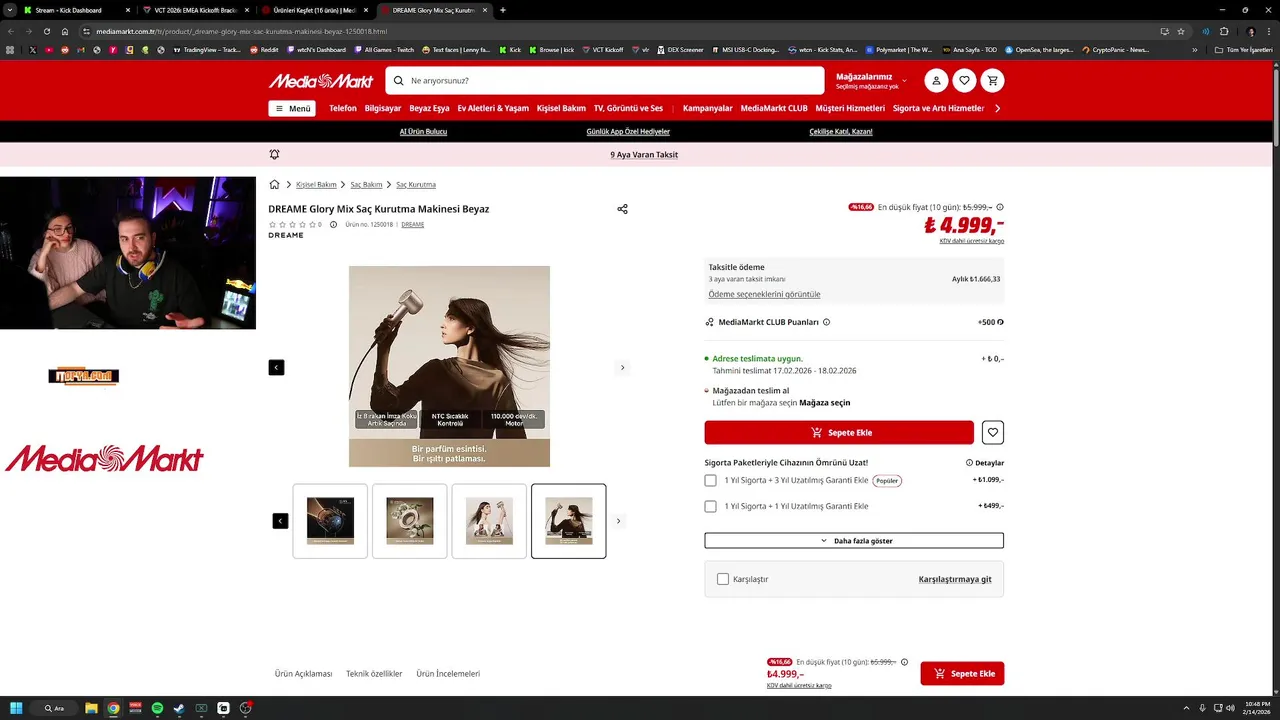Click the sticky bottom Sepete Ekle button

click(x=962, y=674)
